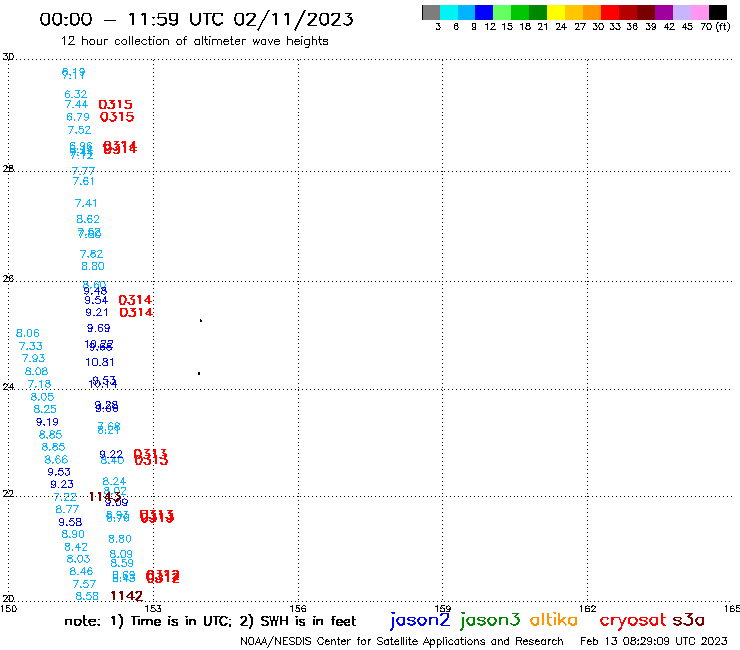
Task: Click the 6.32 wave height value
Action: (76, 94)
